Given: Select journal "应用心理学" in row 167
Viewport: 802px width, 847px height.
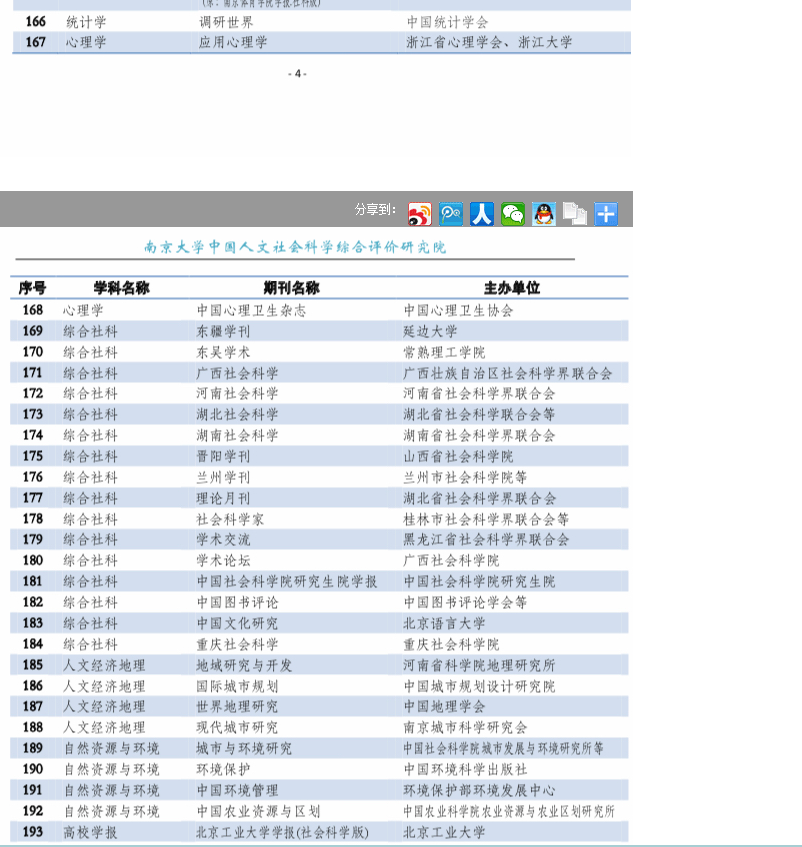Looking at the screenshot, I should [x=233, y=42].
